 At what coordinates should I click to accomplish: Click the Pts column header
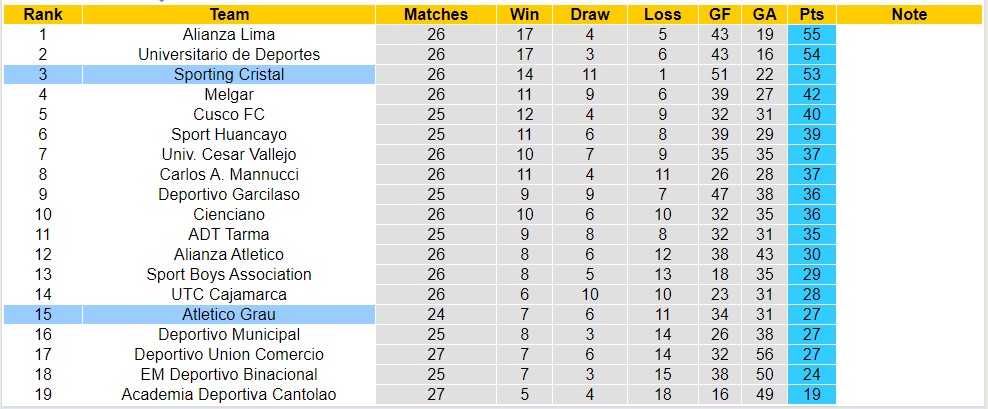click(x=811, y=14)
